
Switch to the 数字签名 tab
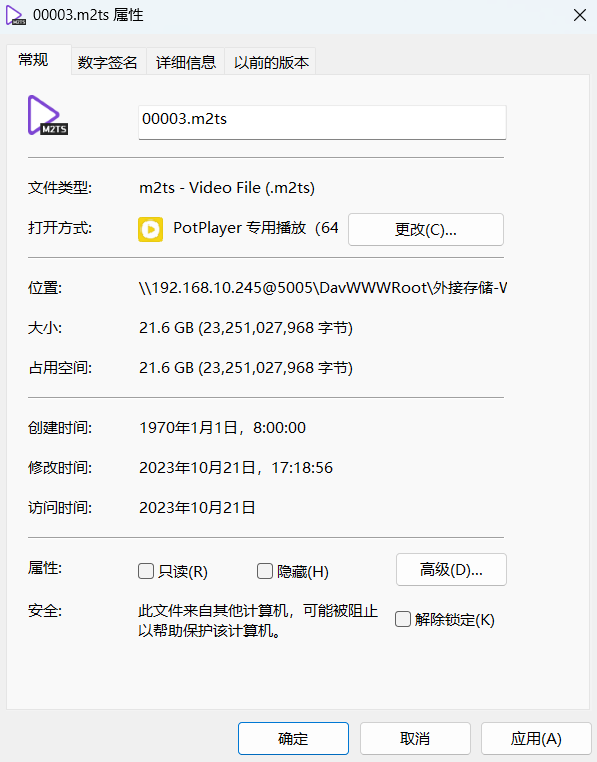pyautogui.click(x=108, y=62)
